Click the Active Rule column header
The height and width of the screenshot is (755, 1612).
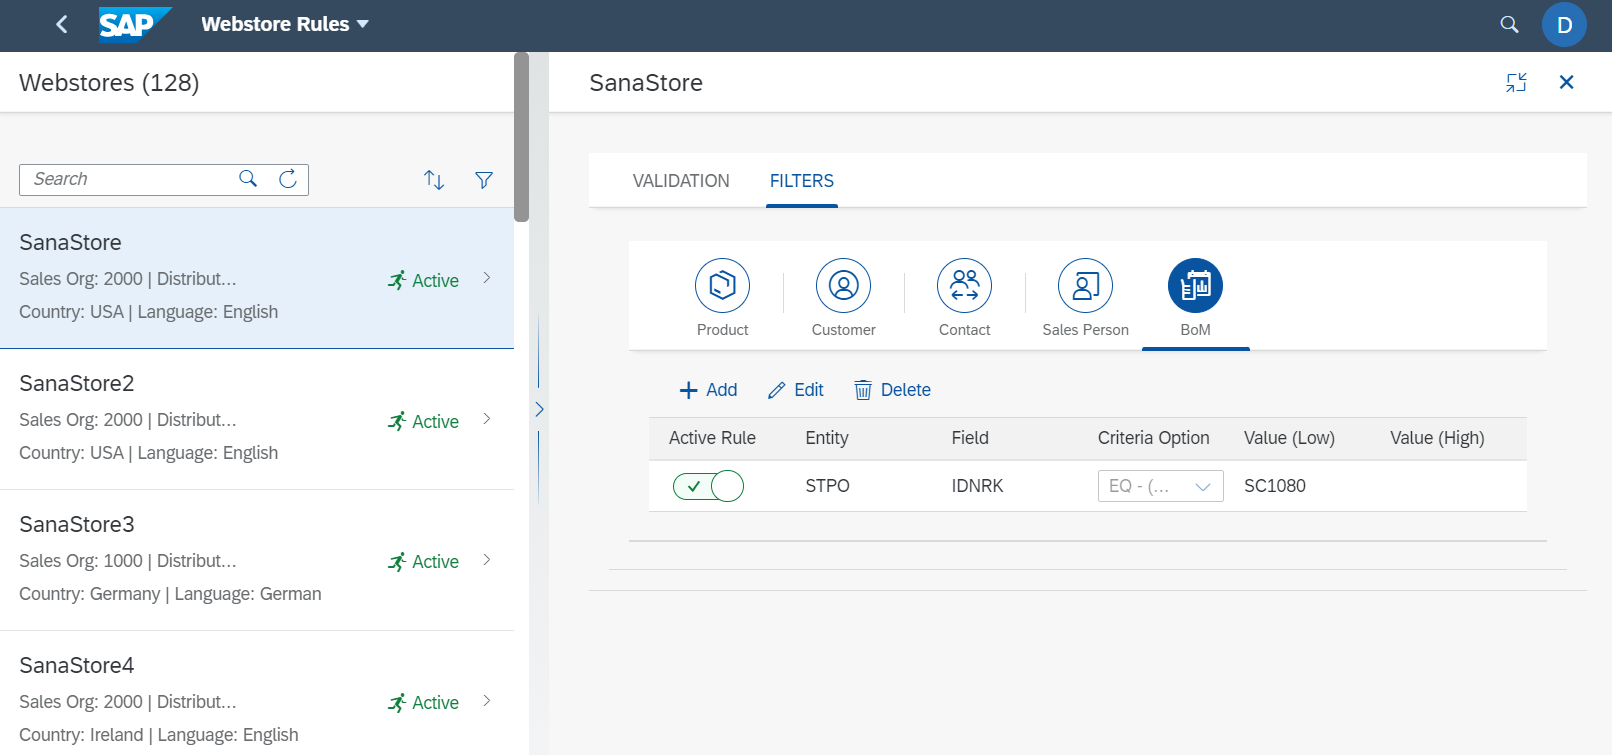tap(712, 438)
